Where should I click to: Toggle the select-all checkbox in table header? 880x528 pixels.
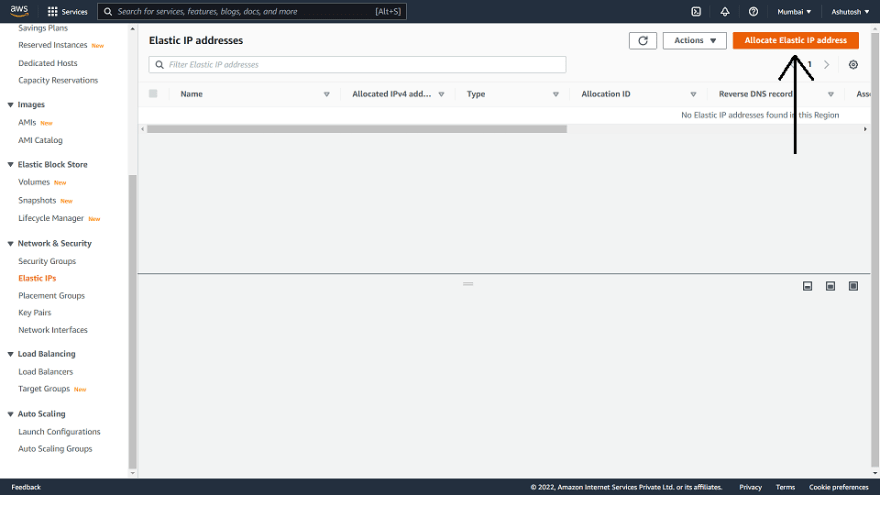153,94
